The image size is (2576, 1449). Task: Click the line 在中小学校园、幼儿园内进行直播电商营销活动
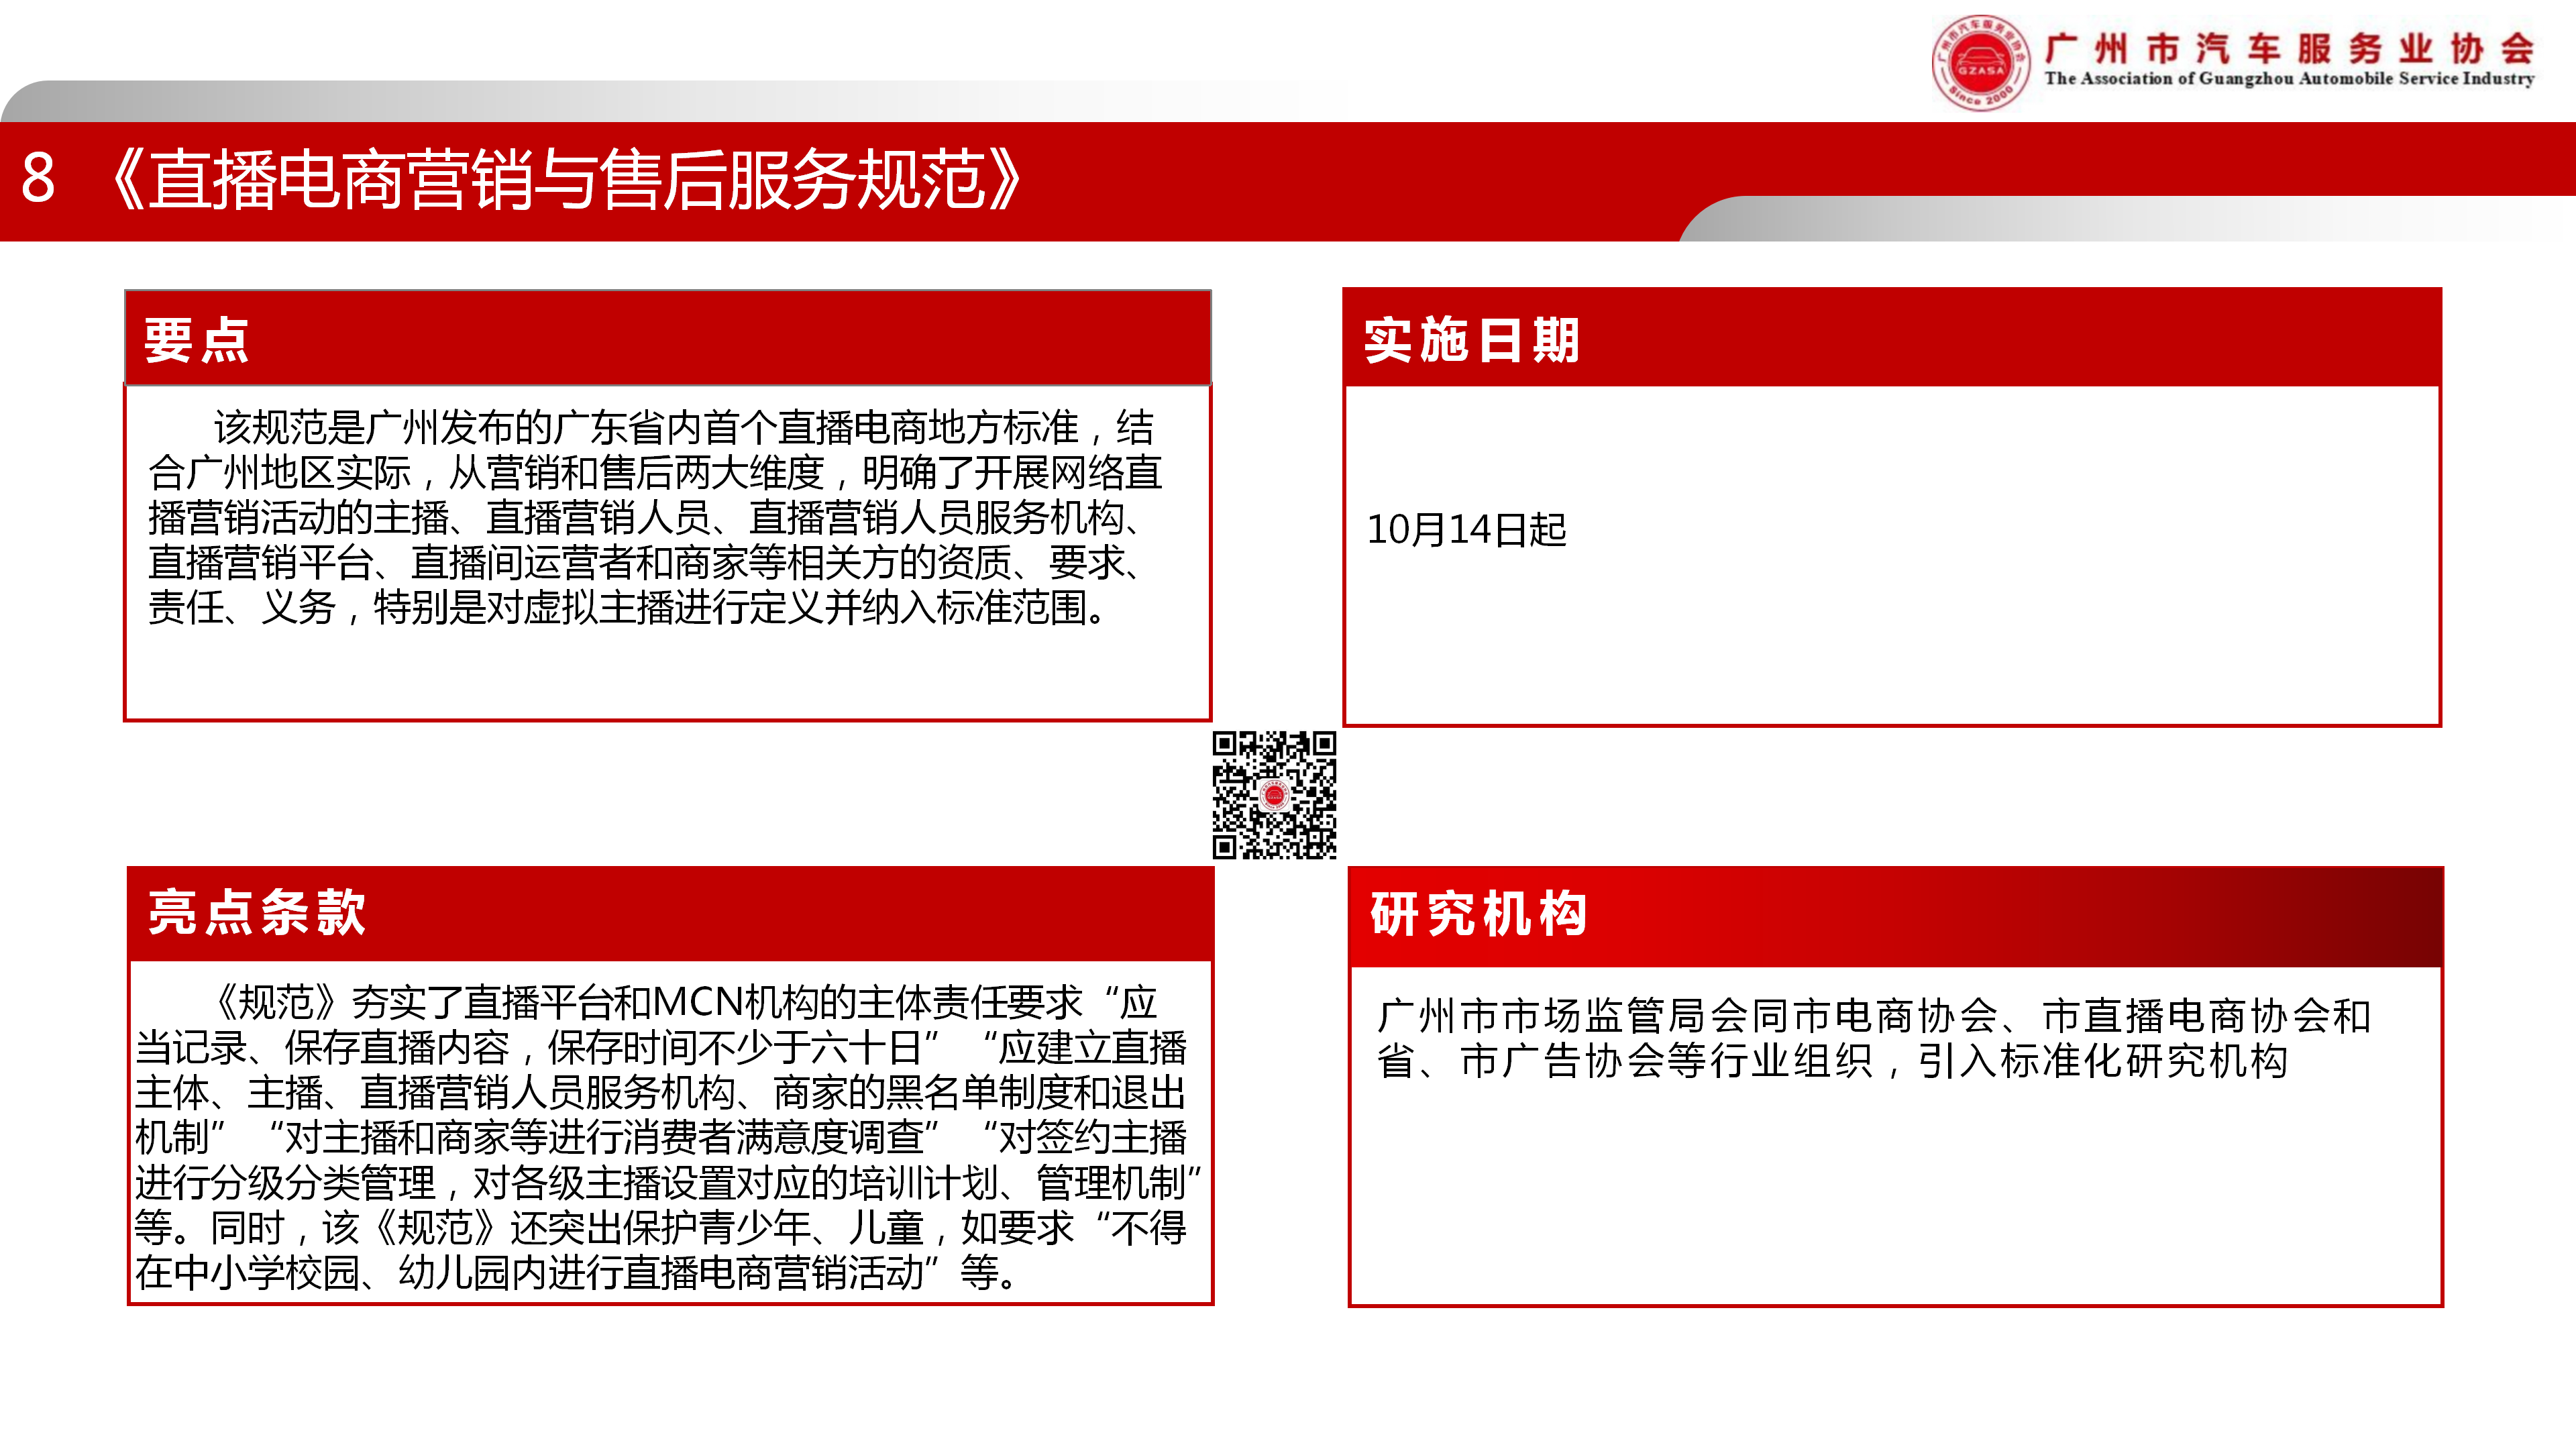click(x=576, y=1273)
